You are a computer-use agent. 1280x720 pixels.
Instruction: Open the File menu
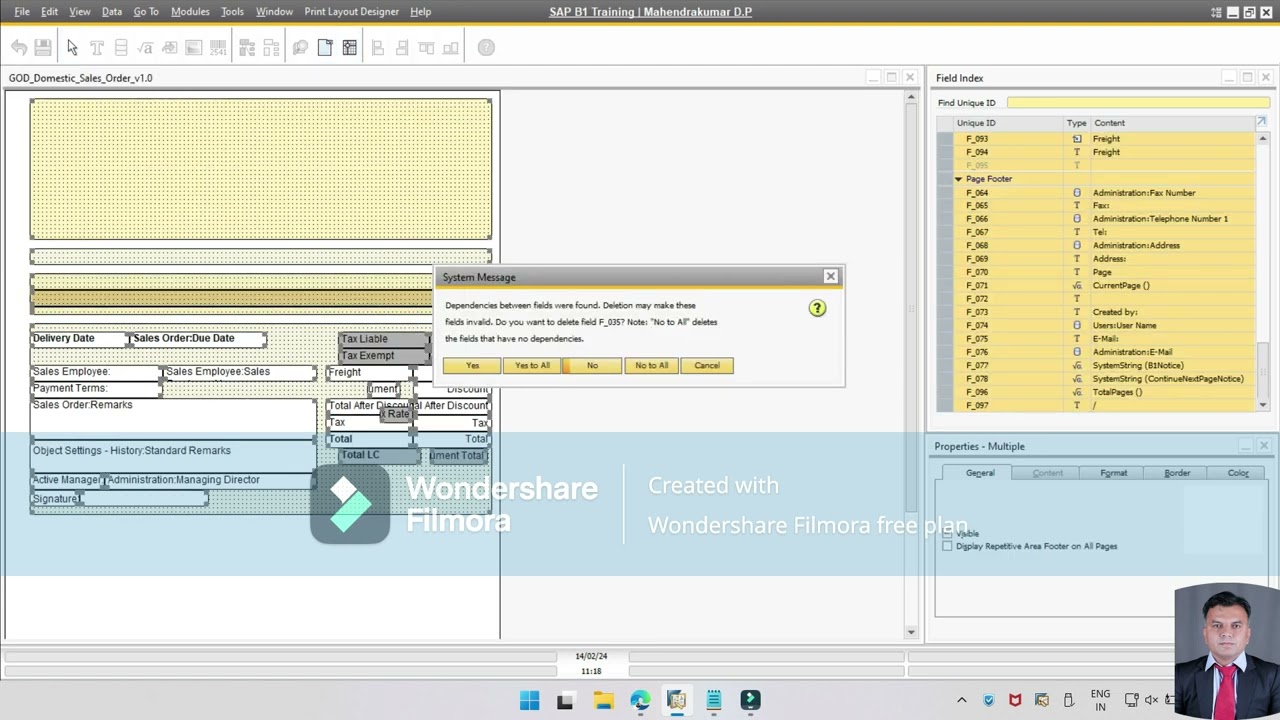pyautogui.click(x=21, y=11)
